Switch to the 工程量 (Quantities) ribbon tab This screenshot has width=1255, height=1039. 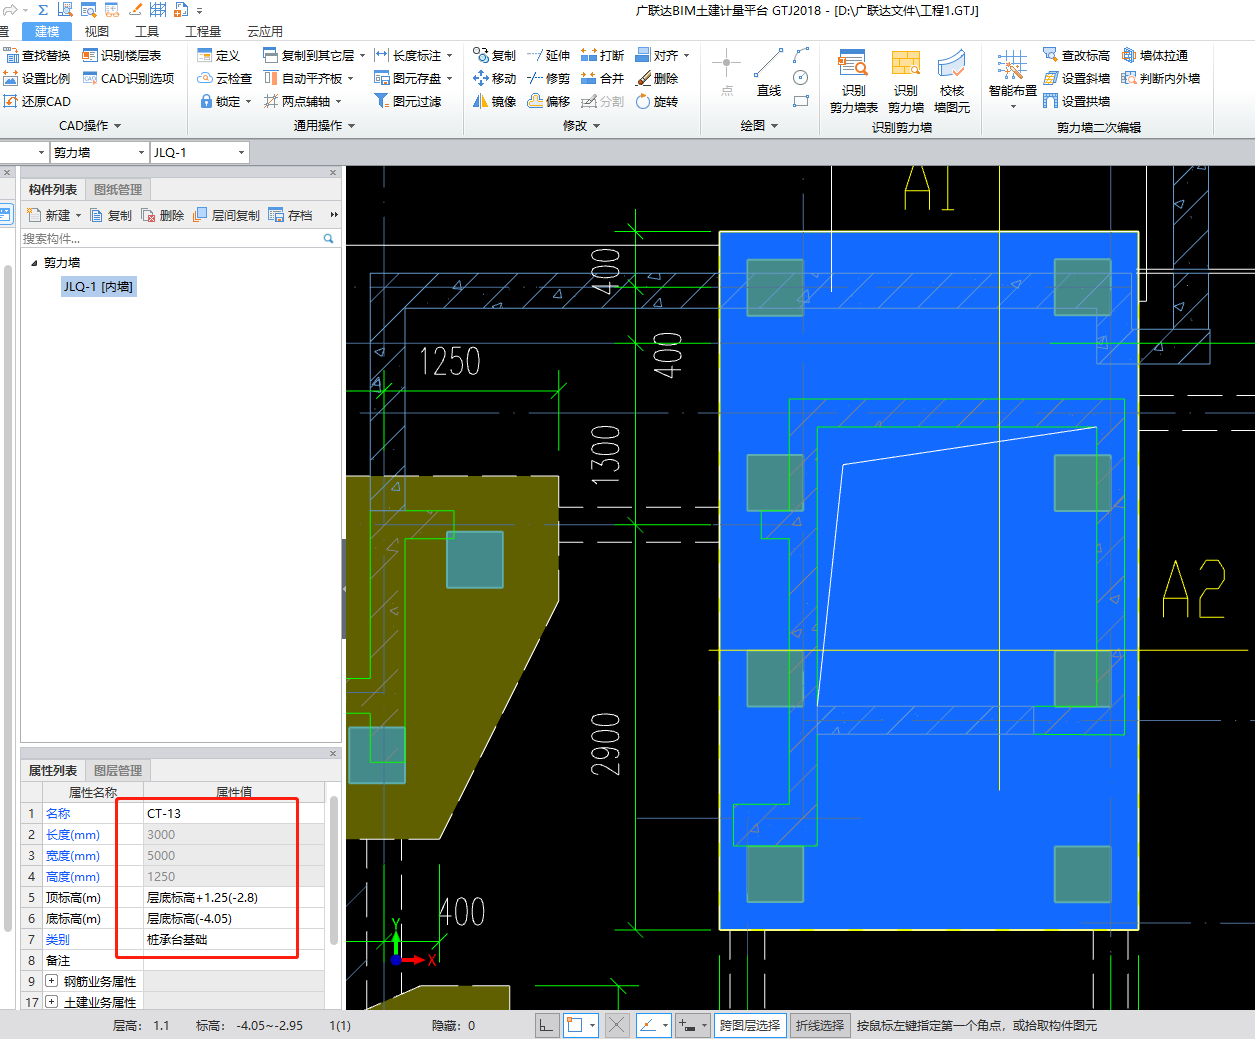coord(203,31)
